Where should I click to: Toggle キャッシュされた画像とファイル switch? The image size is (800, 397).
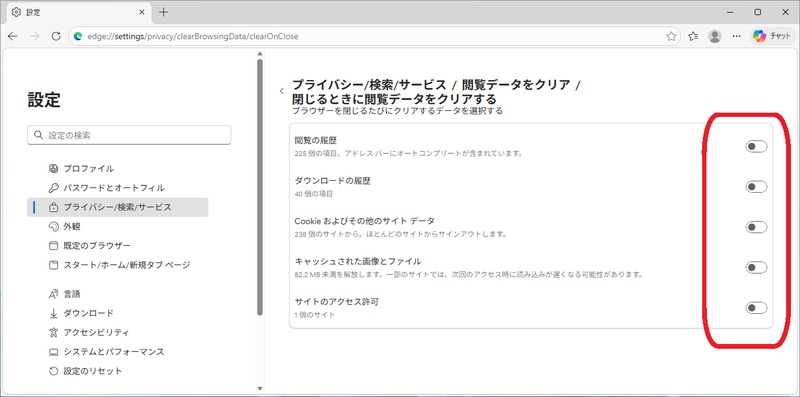pyautogui.click(x=756, y=268)
